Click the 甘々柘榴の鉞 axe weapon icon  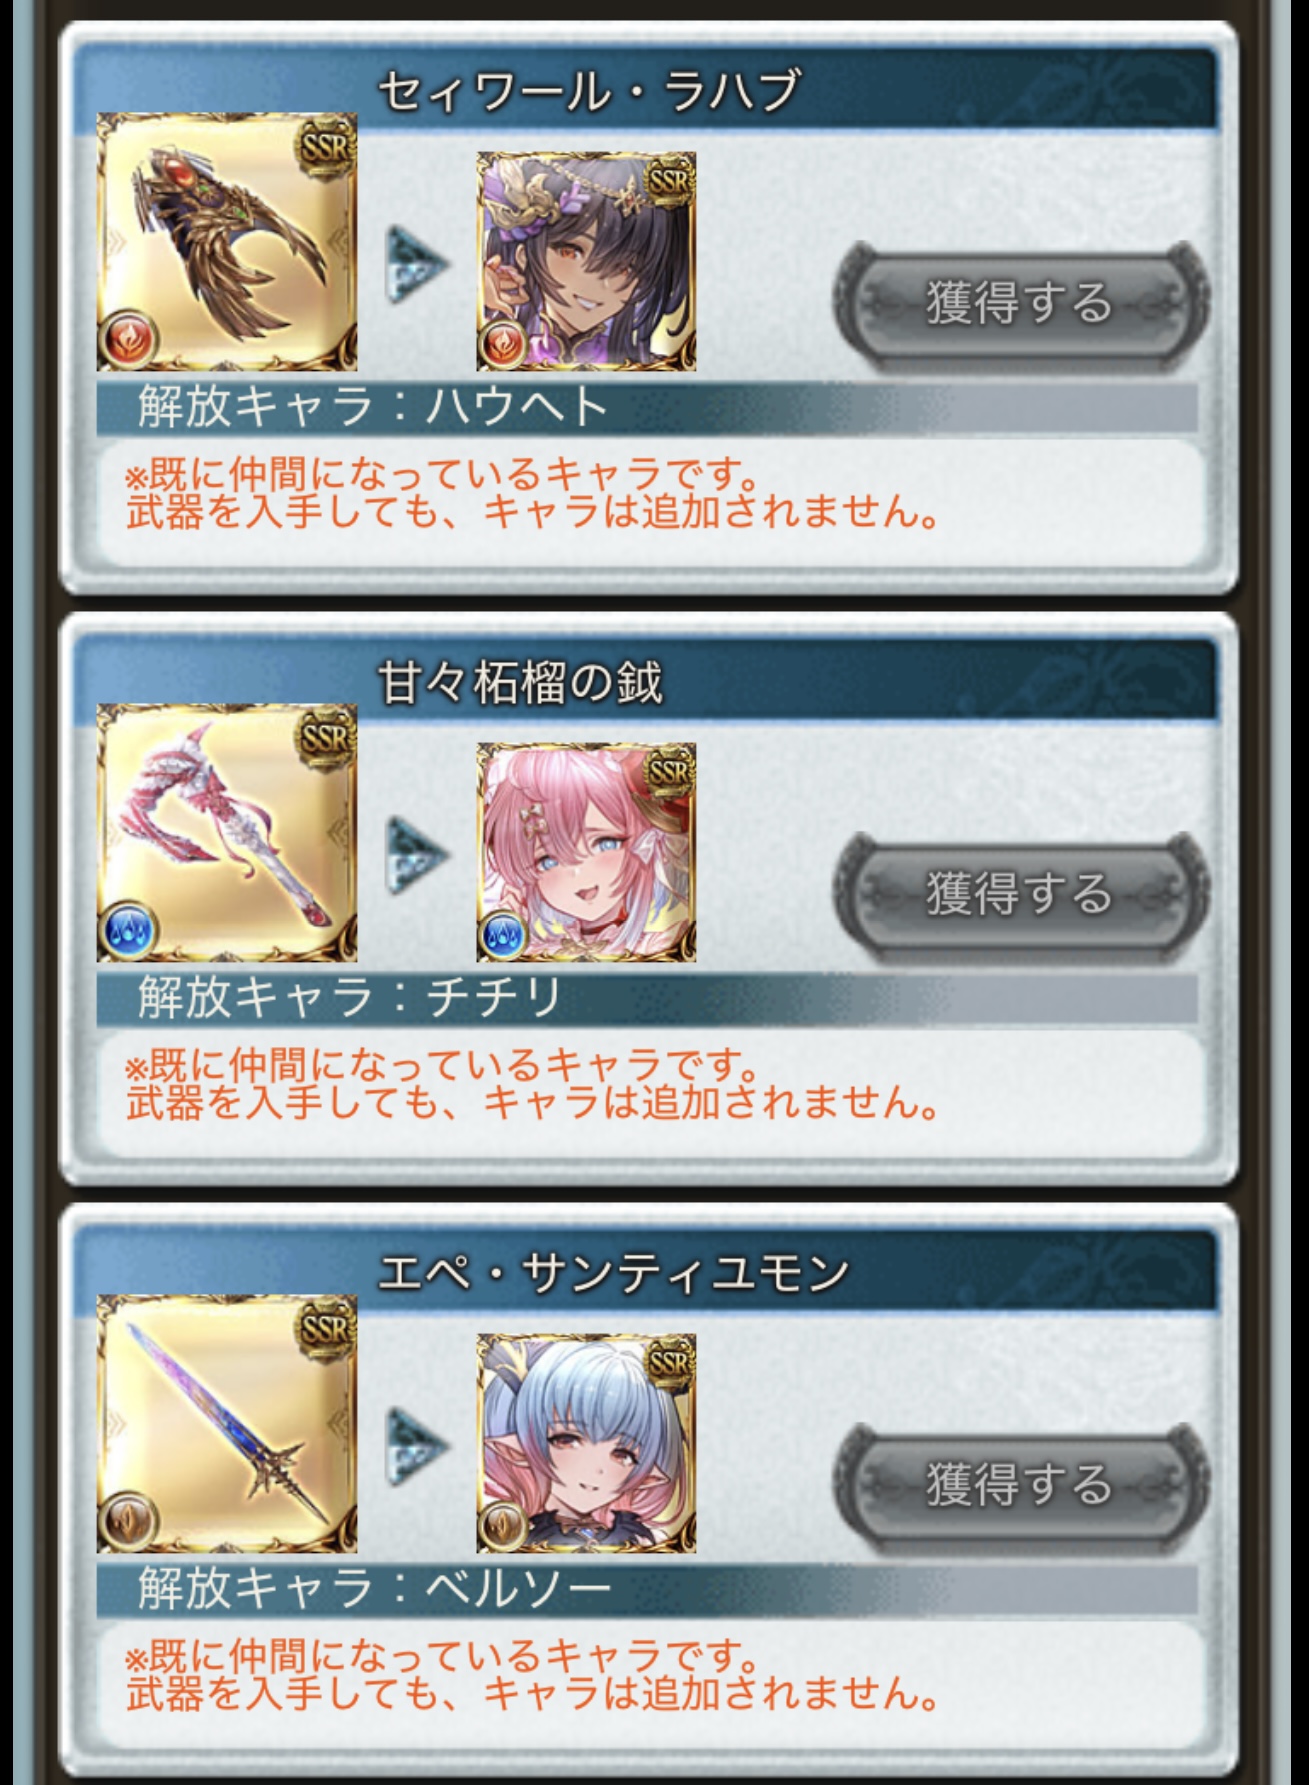(227, 833)
